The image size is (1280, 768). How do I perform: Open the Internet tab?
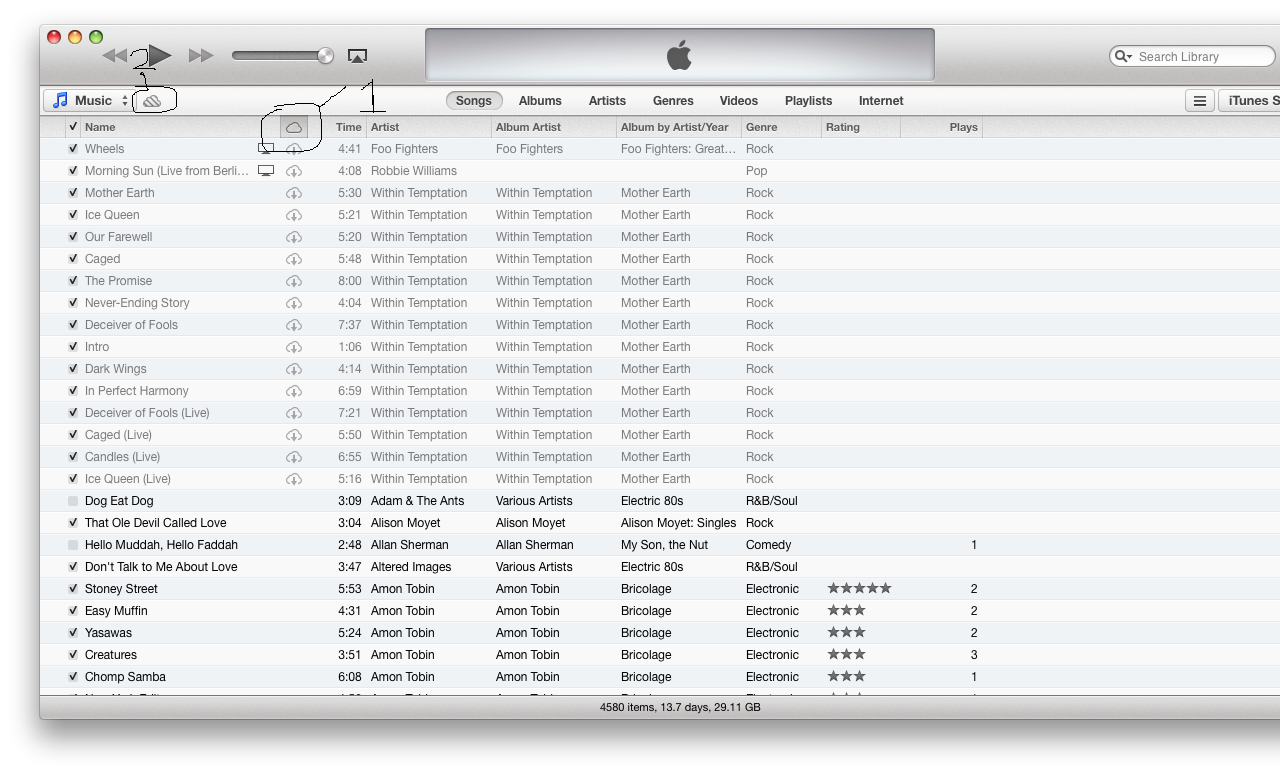(881, 101)
